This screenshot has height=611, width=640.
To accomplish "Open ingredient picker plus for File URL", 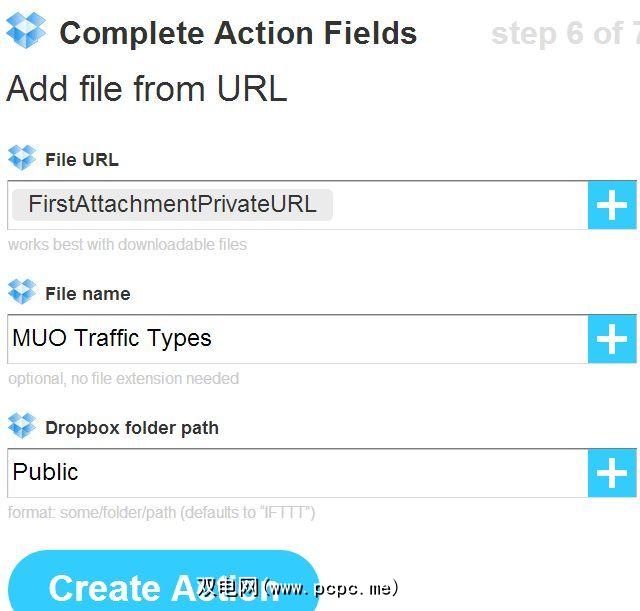I will tap(612, 206).
